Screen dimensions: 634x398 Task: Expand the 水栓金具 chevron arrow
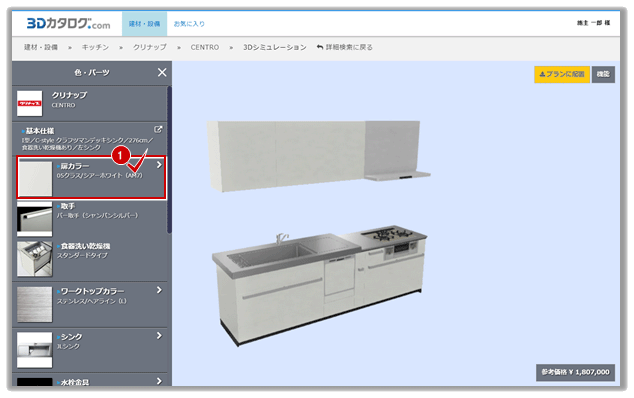coord(159,381)
